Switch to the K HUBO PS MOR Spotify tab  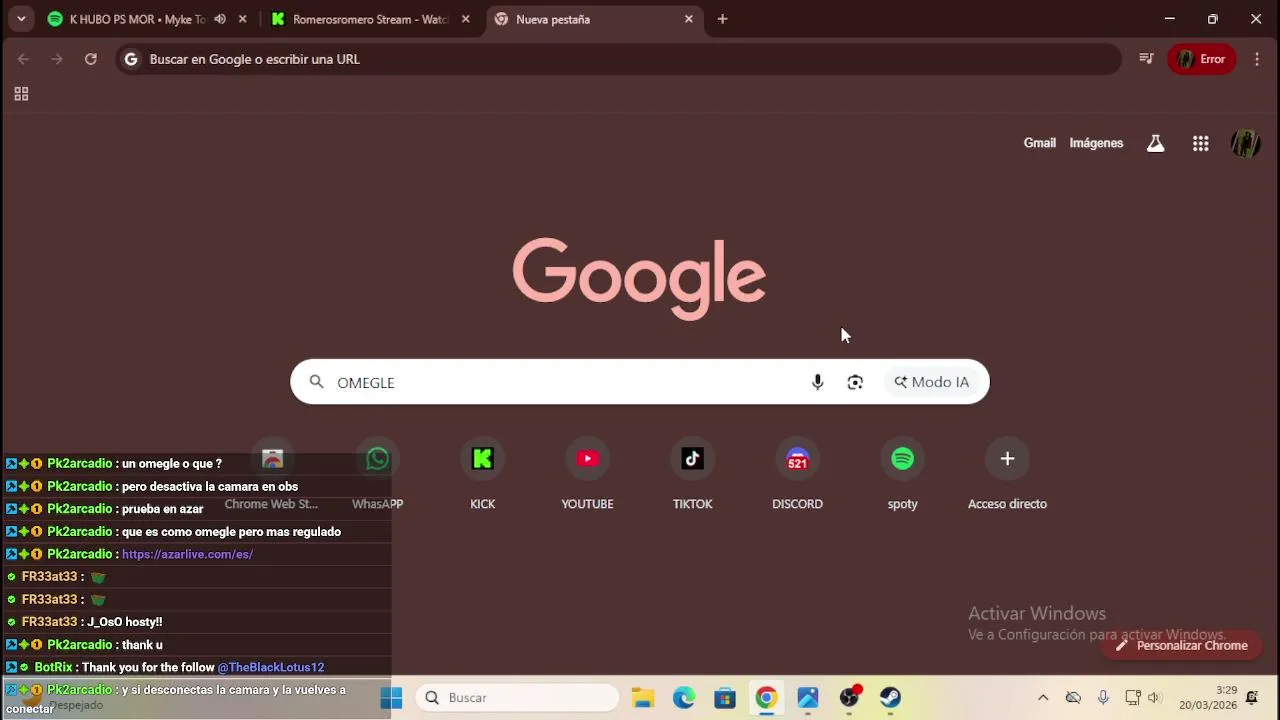[x=137, y=19]
